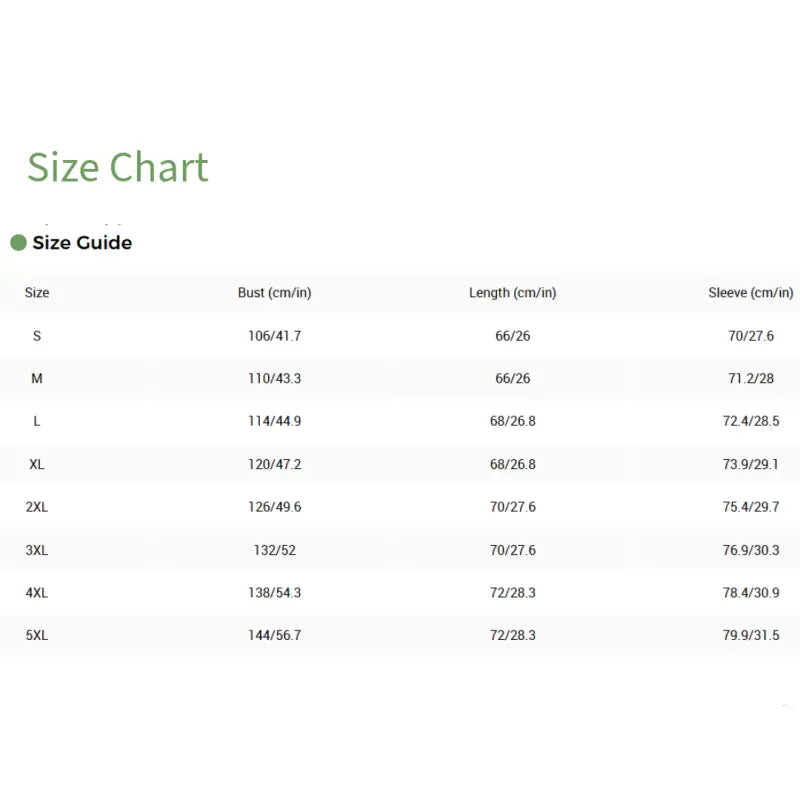This screenshot has height=800, width=800.
Task: Click the 5XL size row label
Action: (37, 635)
